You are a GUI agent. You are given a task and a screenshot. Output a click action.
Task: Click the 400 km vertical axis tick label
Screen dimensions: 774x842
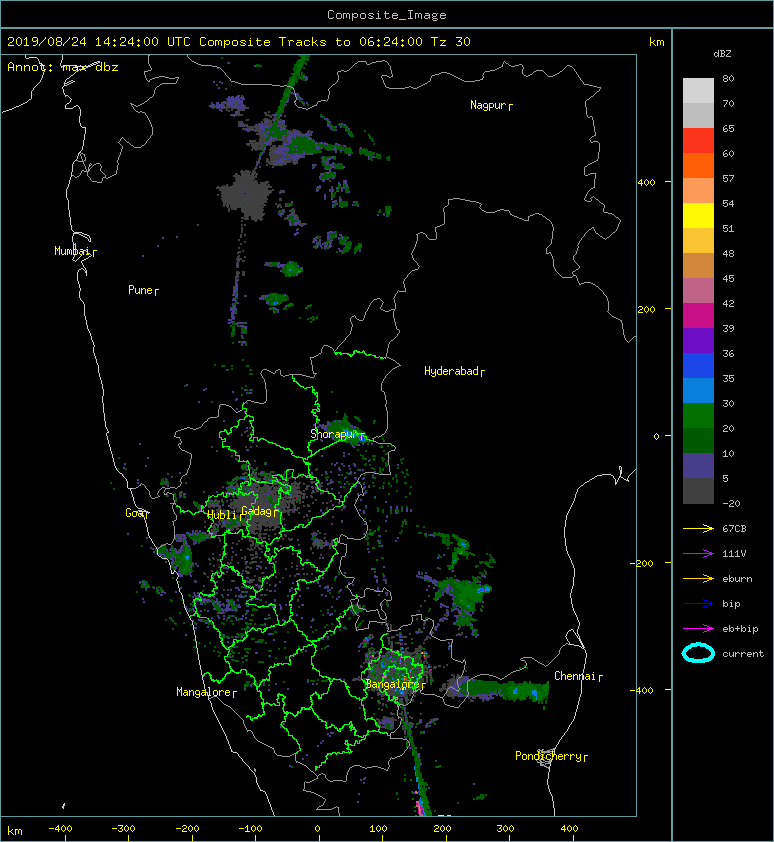pos(647,183)
